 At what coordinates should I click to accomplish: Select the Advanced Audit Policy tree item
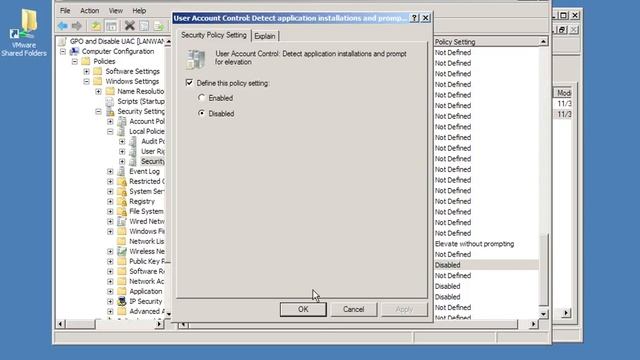coord(147,311)
